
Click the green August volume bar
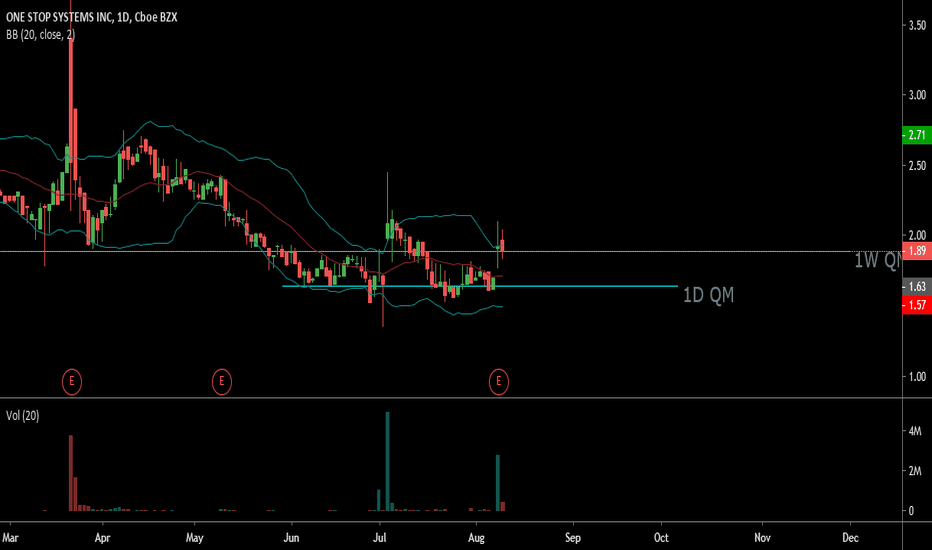coord(498,483)
